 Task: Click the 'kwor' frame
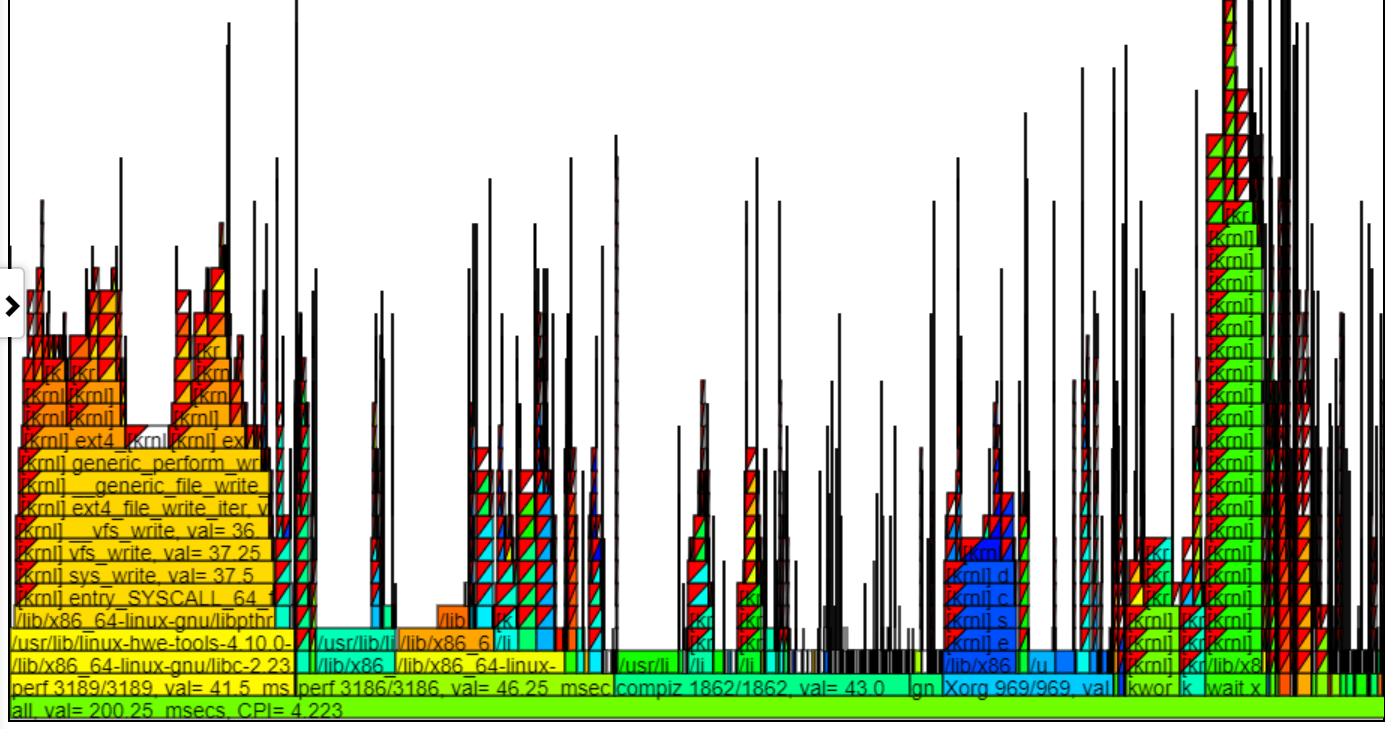[1152, 687]
